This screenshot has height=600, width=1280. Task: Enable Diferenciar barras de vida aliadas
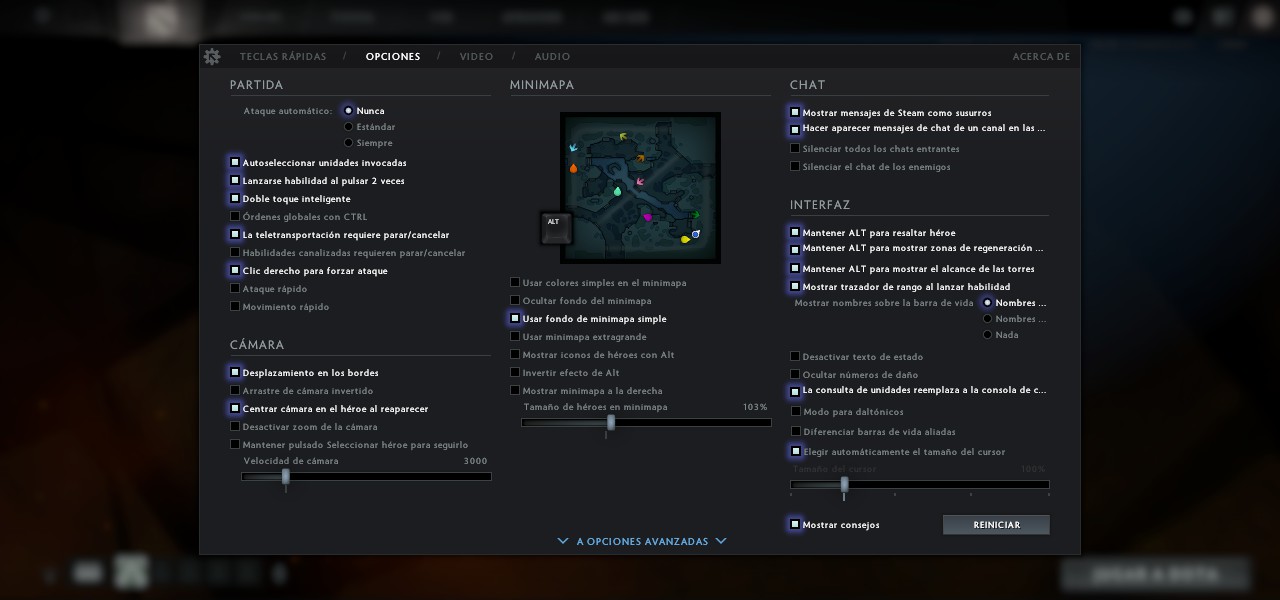[795, 431]
